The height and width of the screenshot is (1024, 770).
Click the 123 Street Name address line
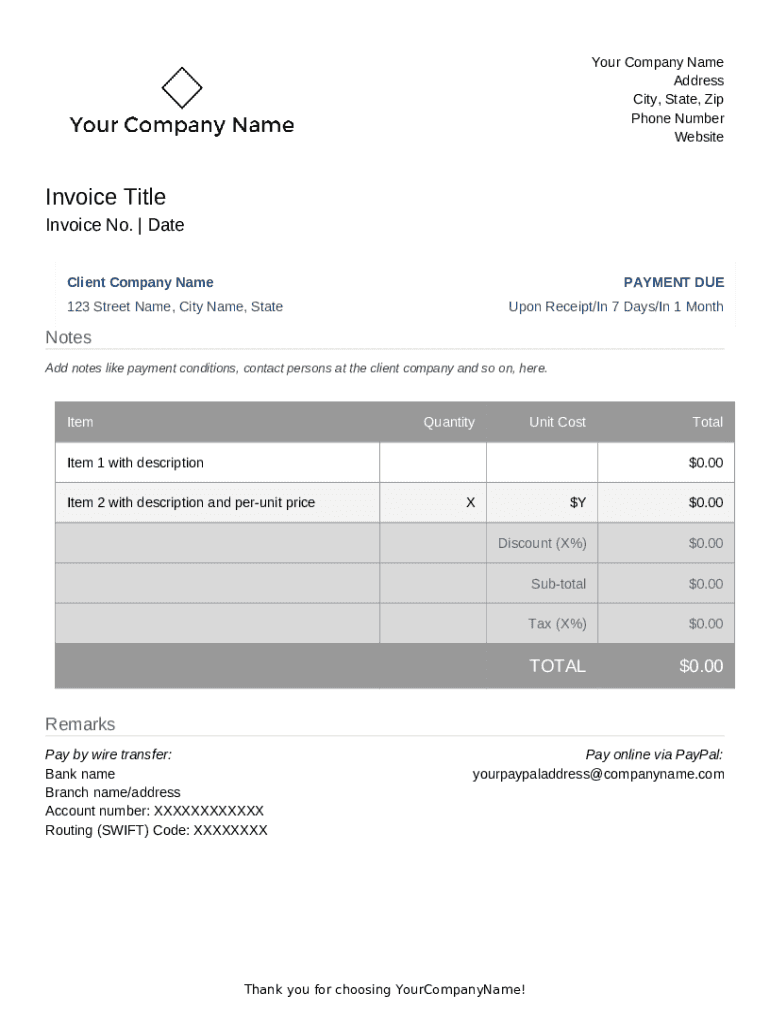(175, 307)
